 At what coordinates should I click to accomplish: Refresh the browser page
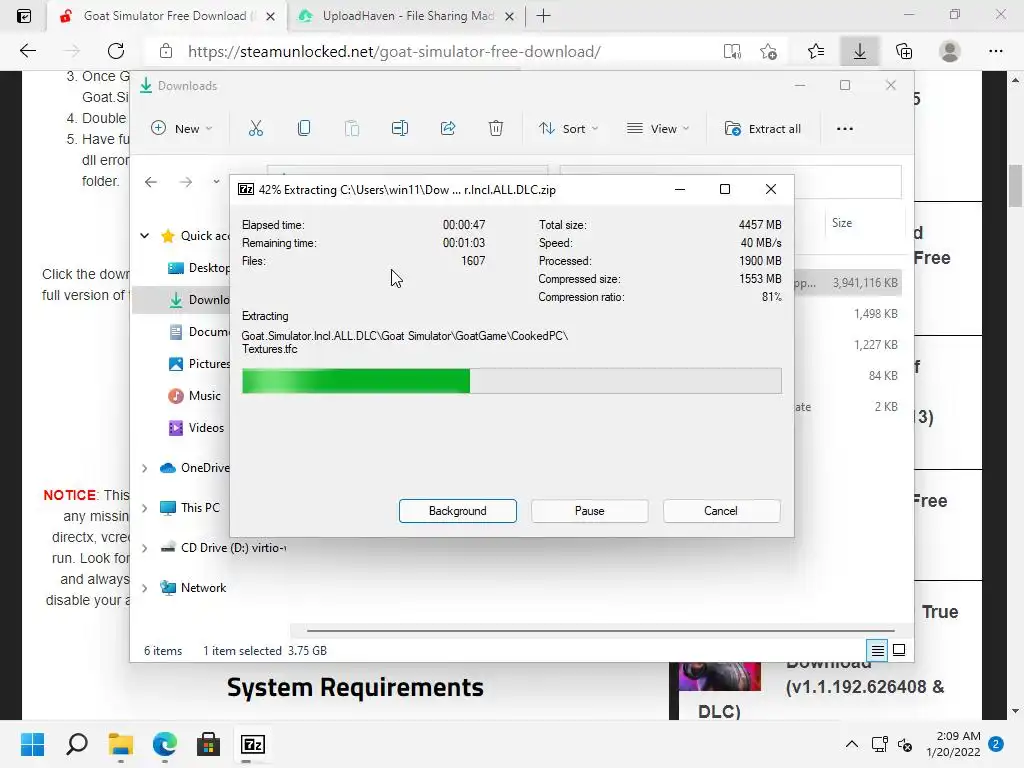(116, 51)
